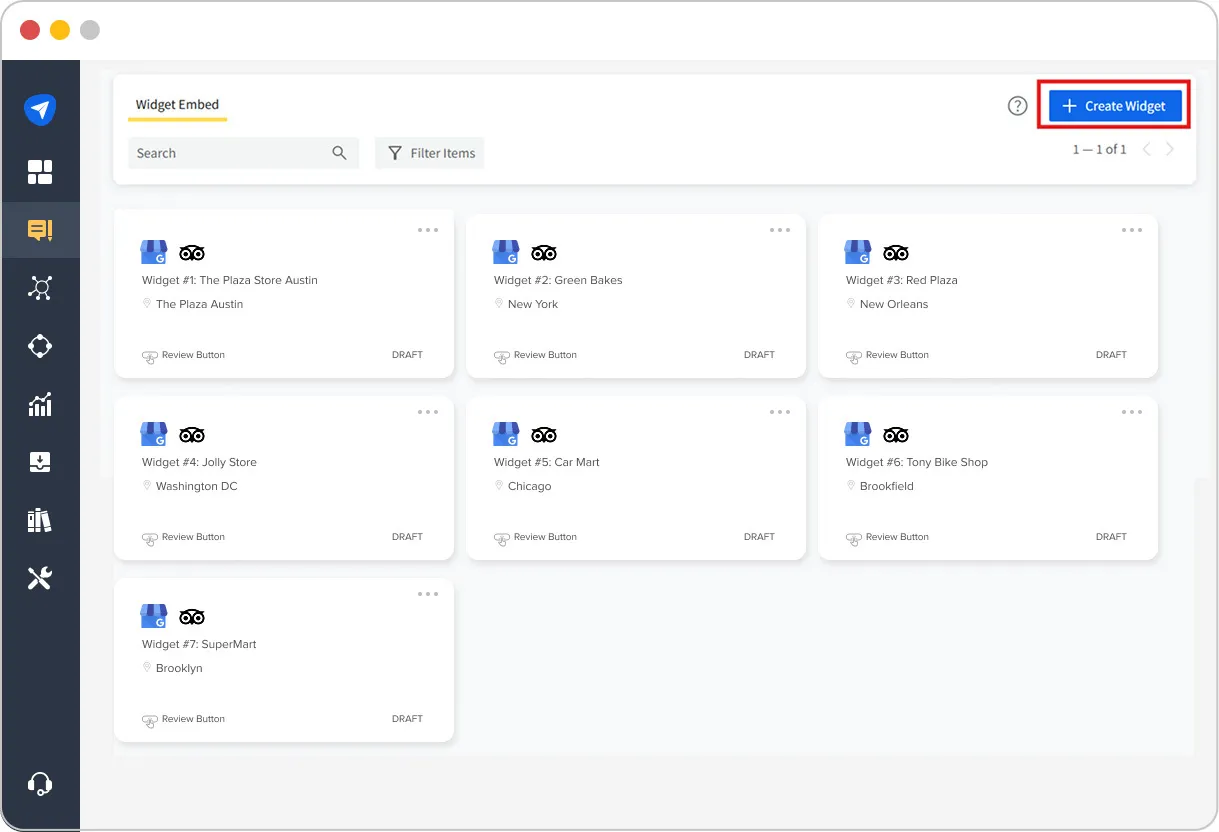Select the reviews chat icon in the sidebar
The width and height of the screenshot is (1219, 832).
(41, 230)
